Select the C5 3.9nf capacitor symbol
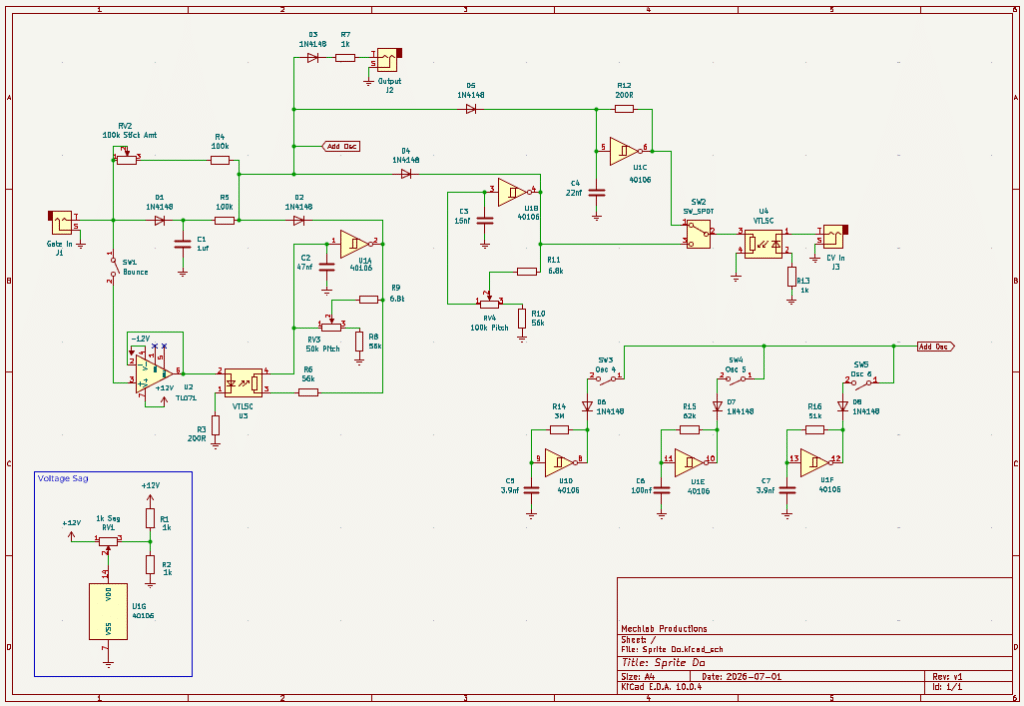 tap(532, 489)
